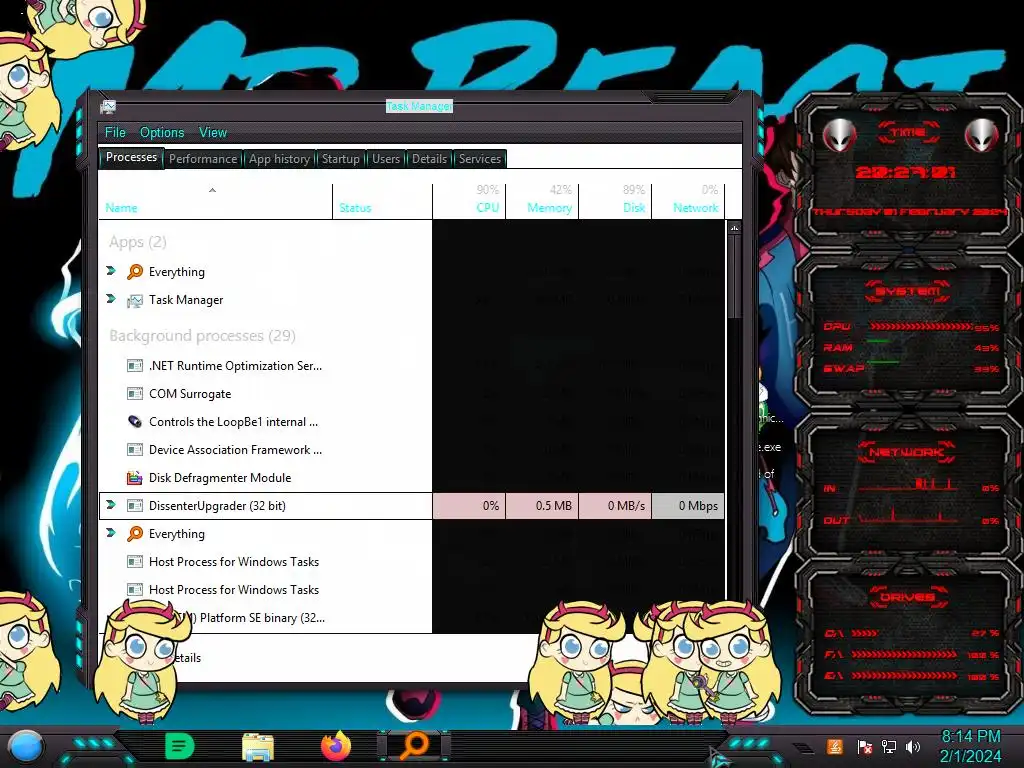Viewport: 1024px width, 768px height.
Task: Switch to the Services tab
Action: [480, 159]
